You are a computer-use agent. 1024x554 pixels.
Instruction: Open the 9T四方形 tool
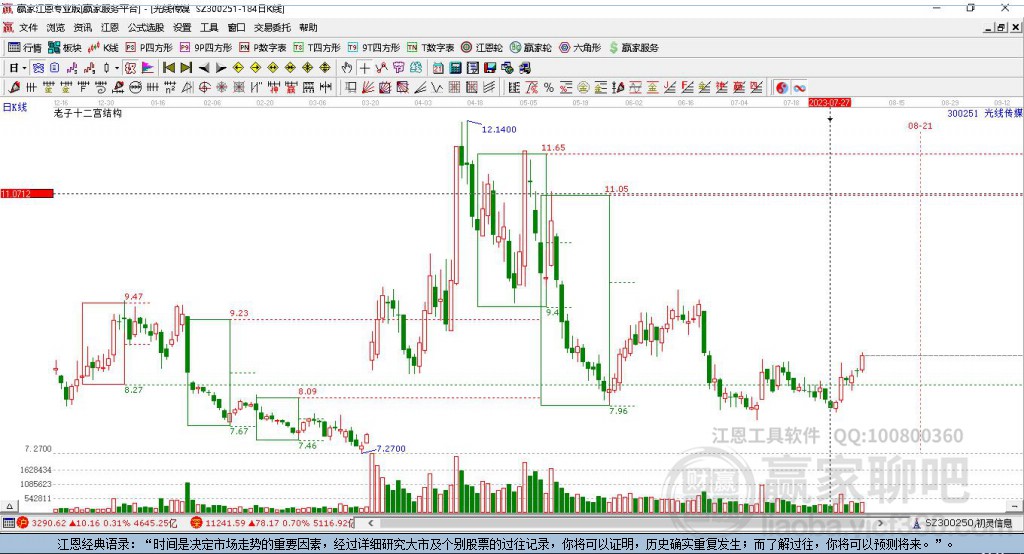(x=374, y=48)
